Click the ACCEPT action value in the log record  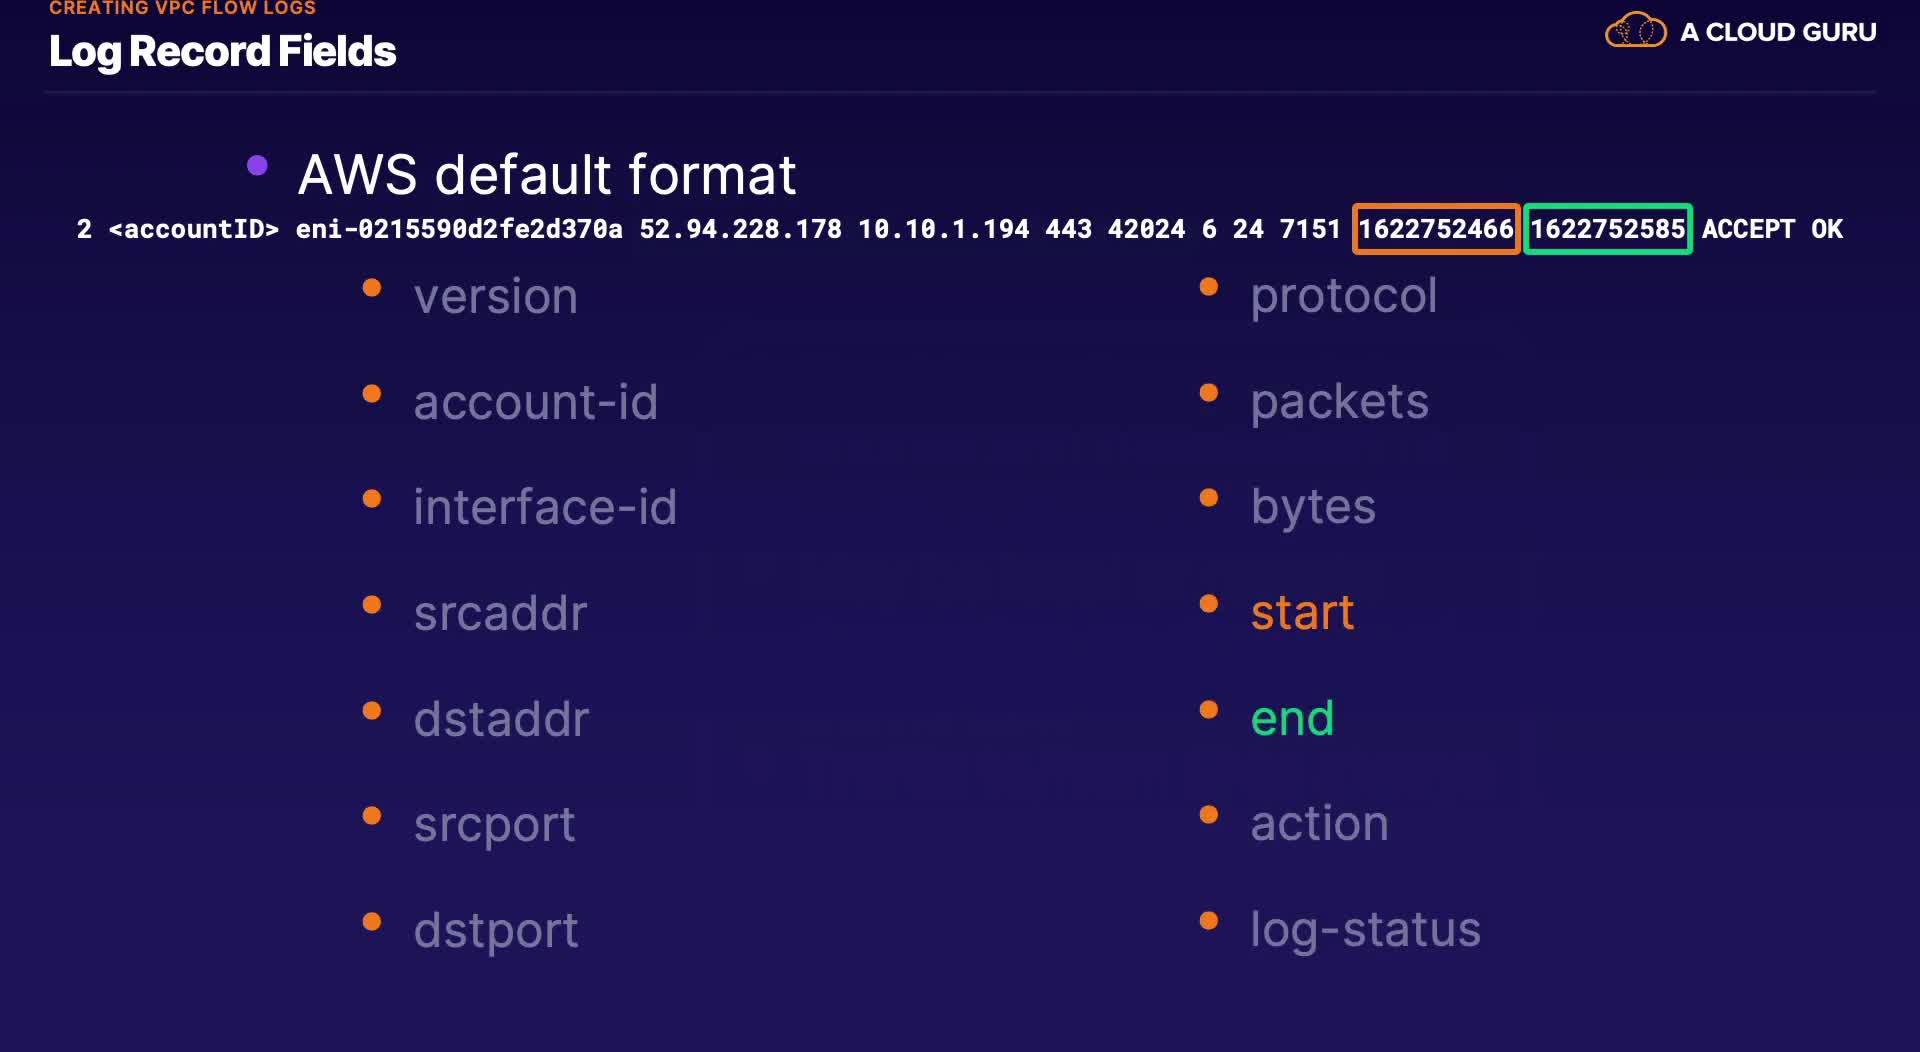[x=1748, y=229]
